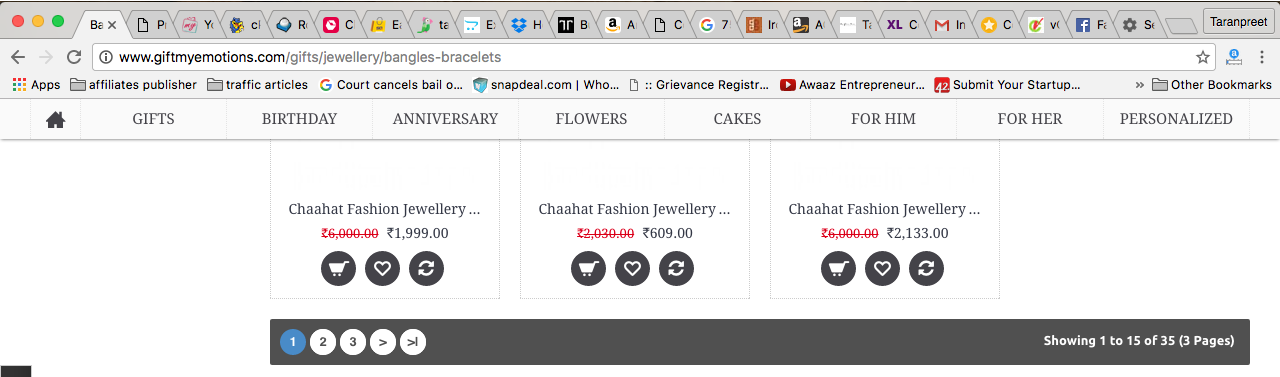Screen dimensions: 1280x377
Task: Jump to the last page button
Action: pos(413,342)
